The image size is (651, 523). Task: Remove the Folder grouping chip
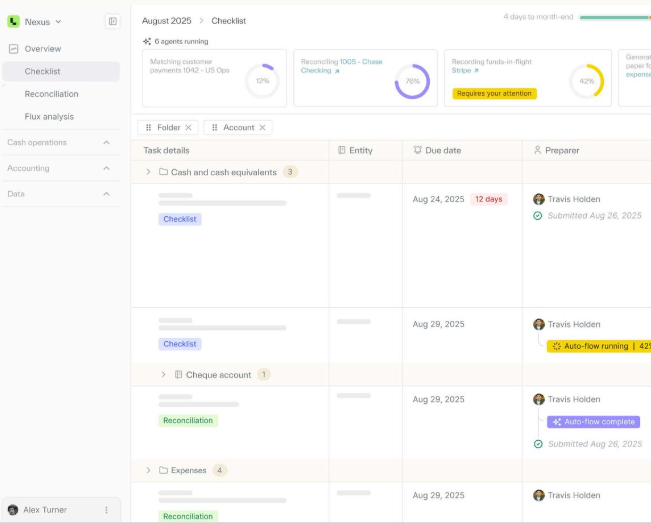[190, 128]
